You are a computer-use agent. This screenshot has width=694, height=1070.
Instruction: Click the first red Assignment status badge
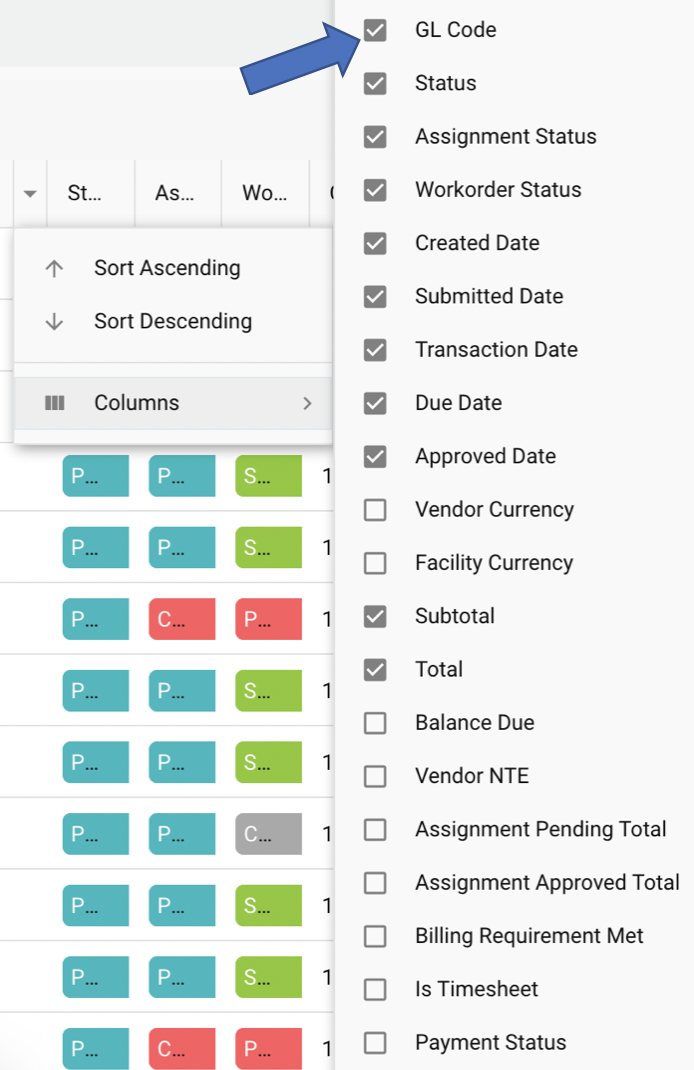pyautogui.click(x=182, y=620)
